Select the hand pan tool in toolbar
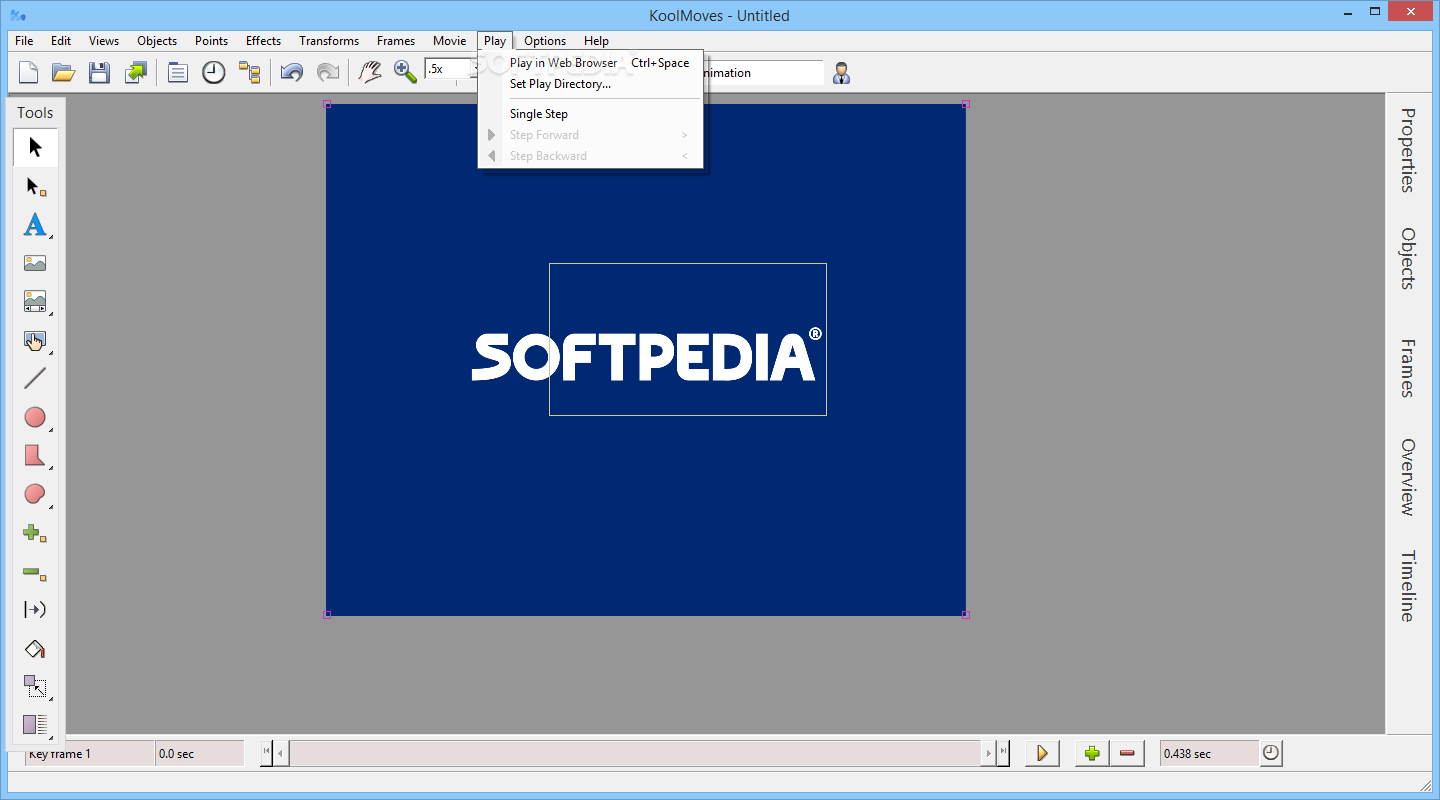Screen dimensions: 1440x800 click(x=370, y=72)
